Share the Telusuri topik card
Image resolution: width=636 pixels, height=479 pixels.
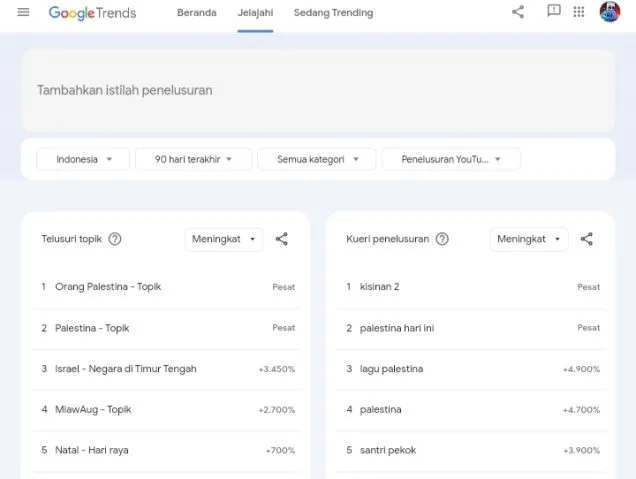click(x=281, y=239)
